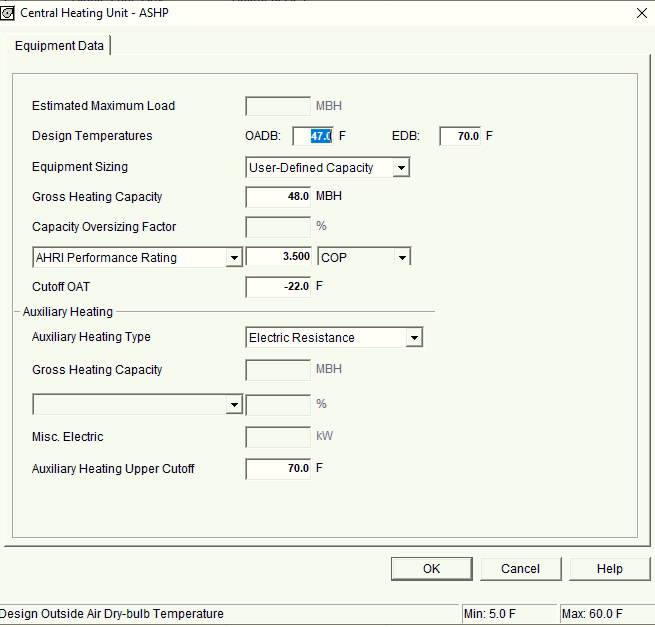Click the EDB design temperature field
The width and height of the screenshot is (655, 627).
pyautogui.click(x=460, y=136)
